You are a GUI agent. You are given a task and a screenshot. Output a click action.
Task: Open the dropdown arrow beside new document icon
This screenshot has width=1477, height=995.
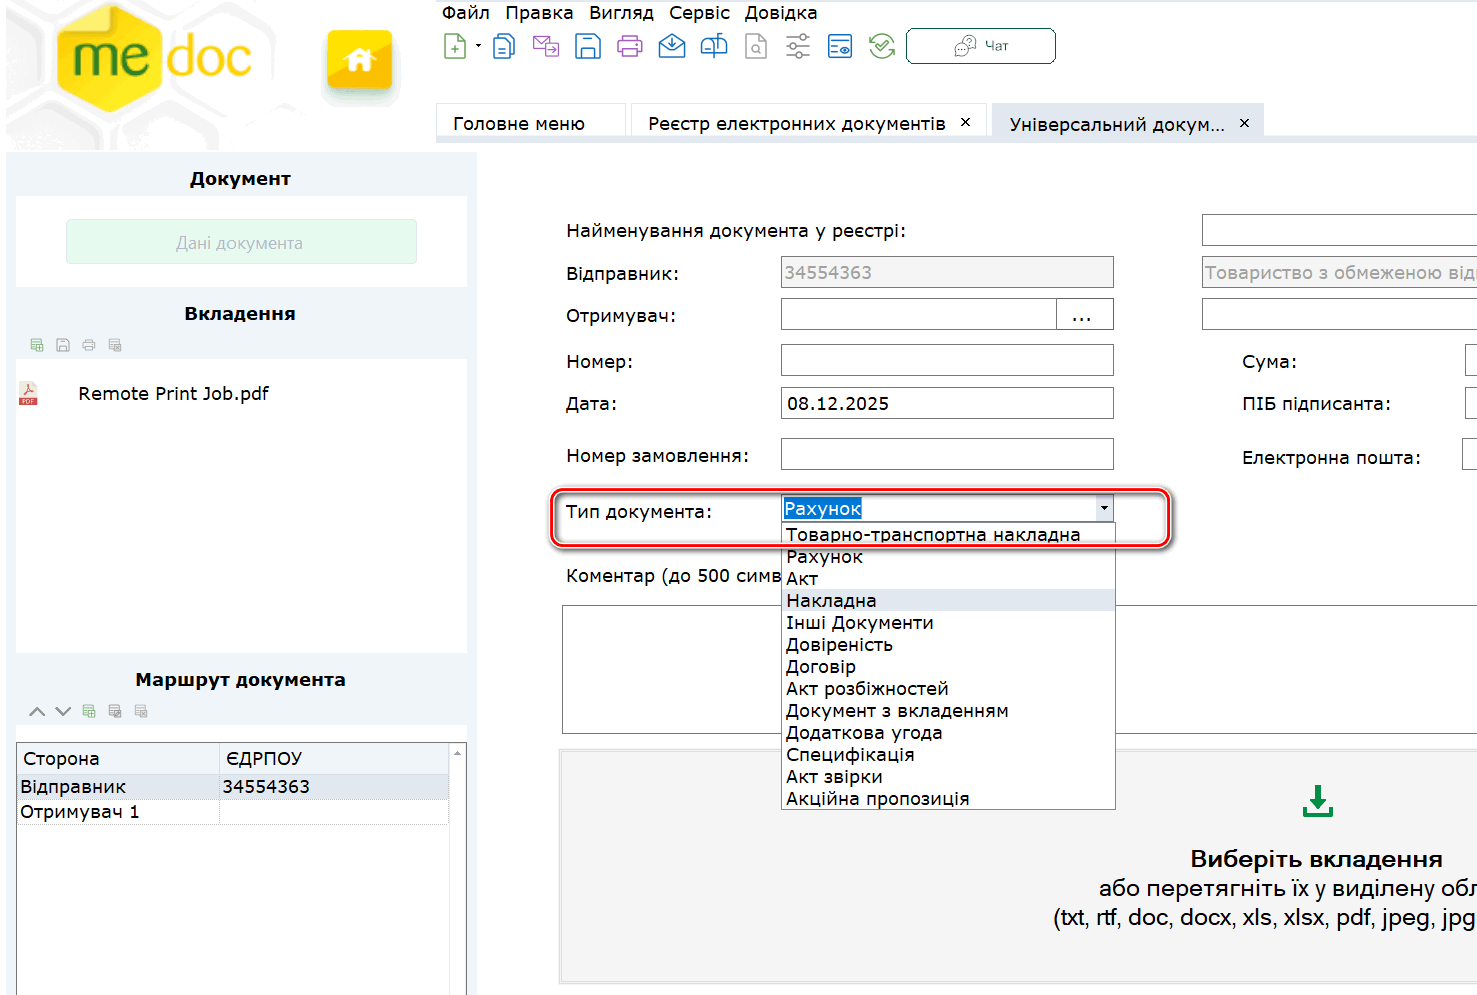coord(478,46)
